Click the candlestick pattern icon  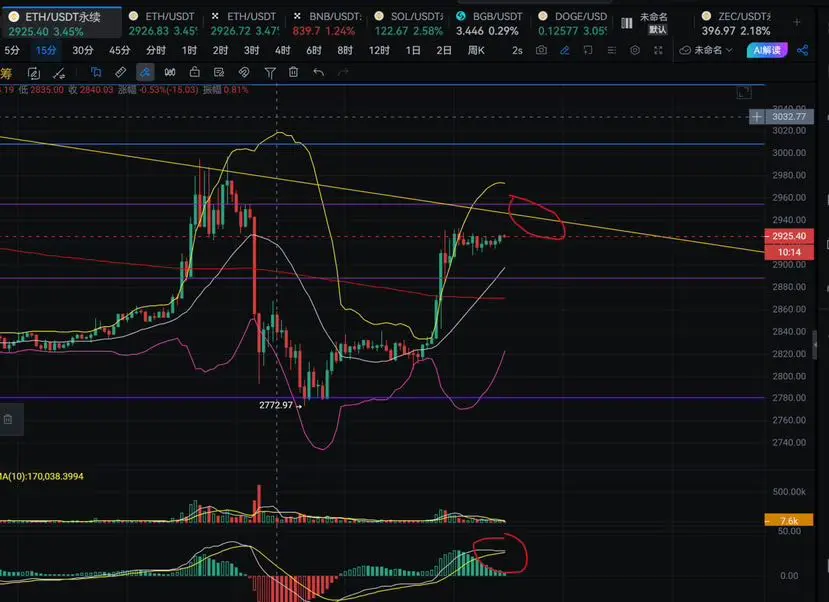click(x=170, y=72)
